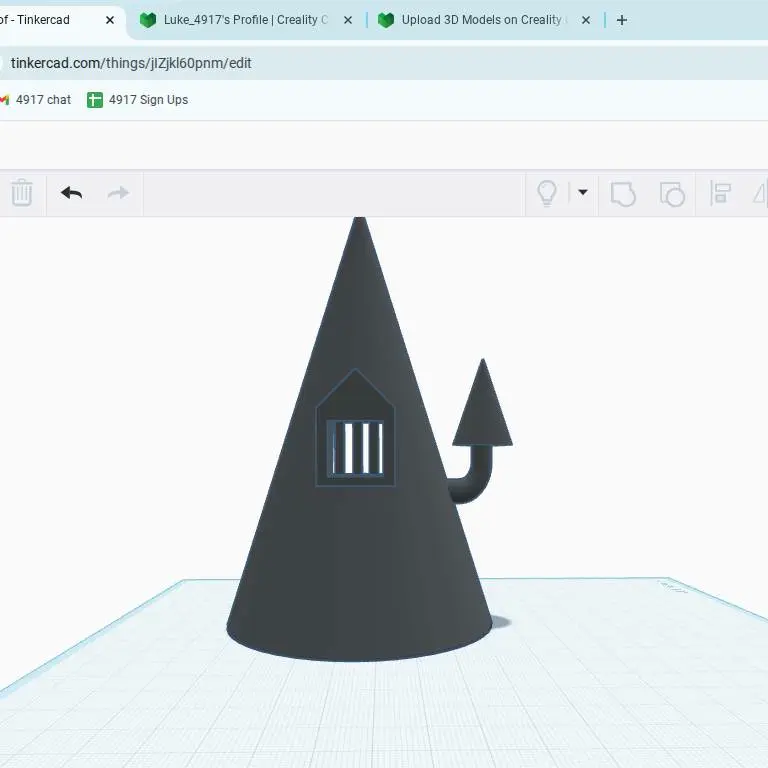Open the Align tool
Image resolution: width=768 pixels, height=768 pixels.
[x=720, y=193]
